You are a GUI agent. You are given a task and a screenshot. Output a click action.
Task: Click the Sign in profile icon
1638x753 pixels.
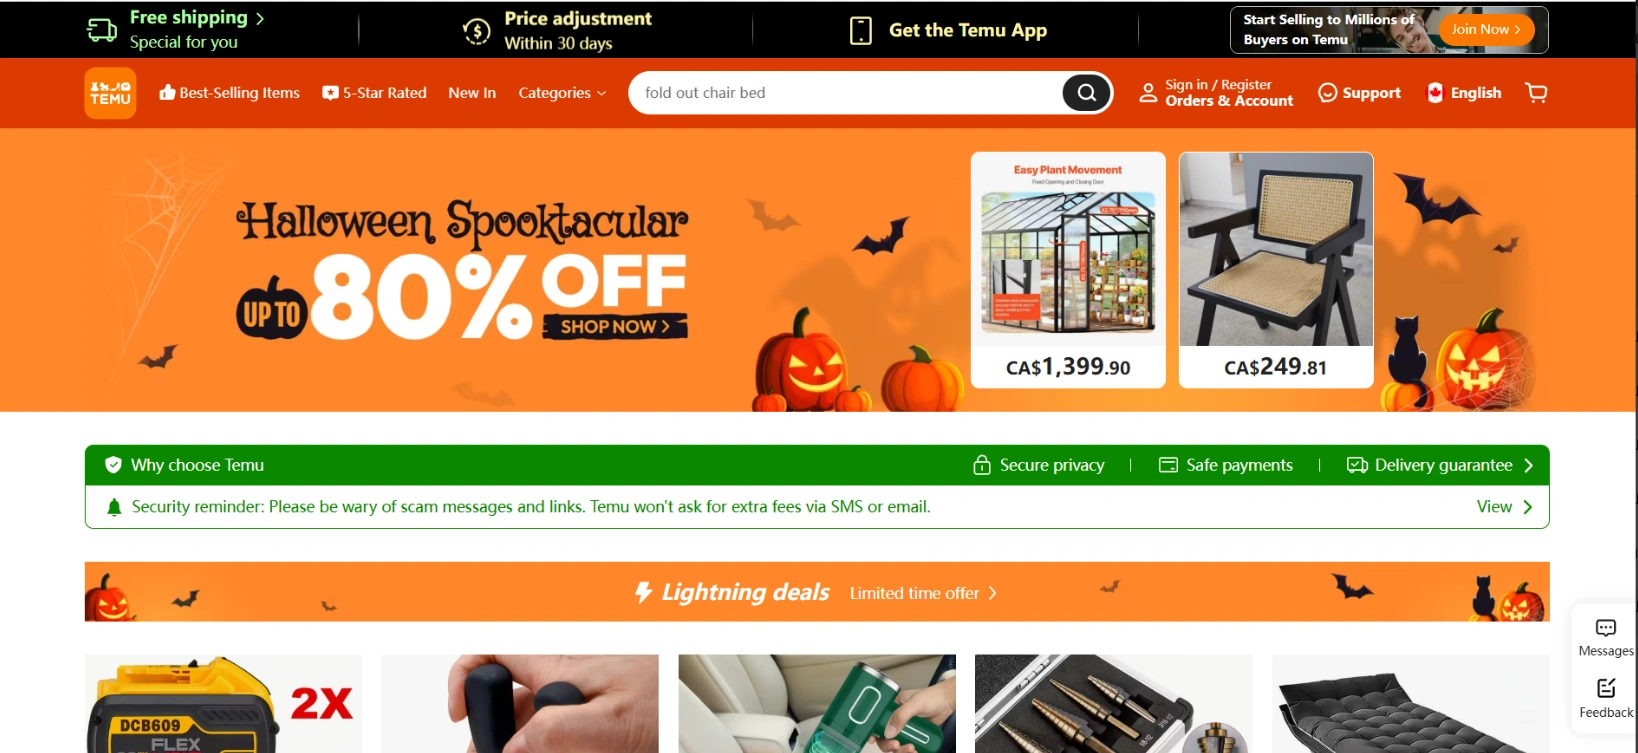[1148, 93]
